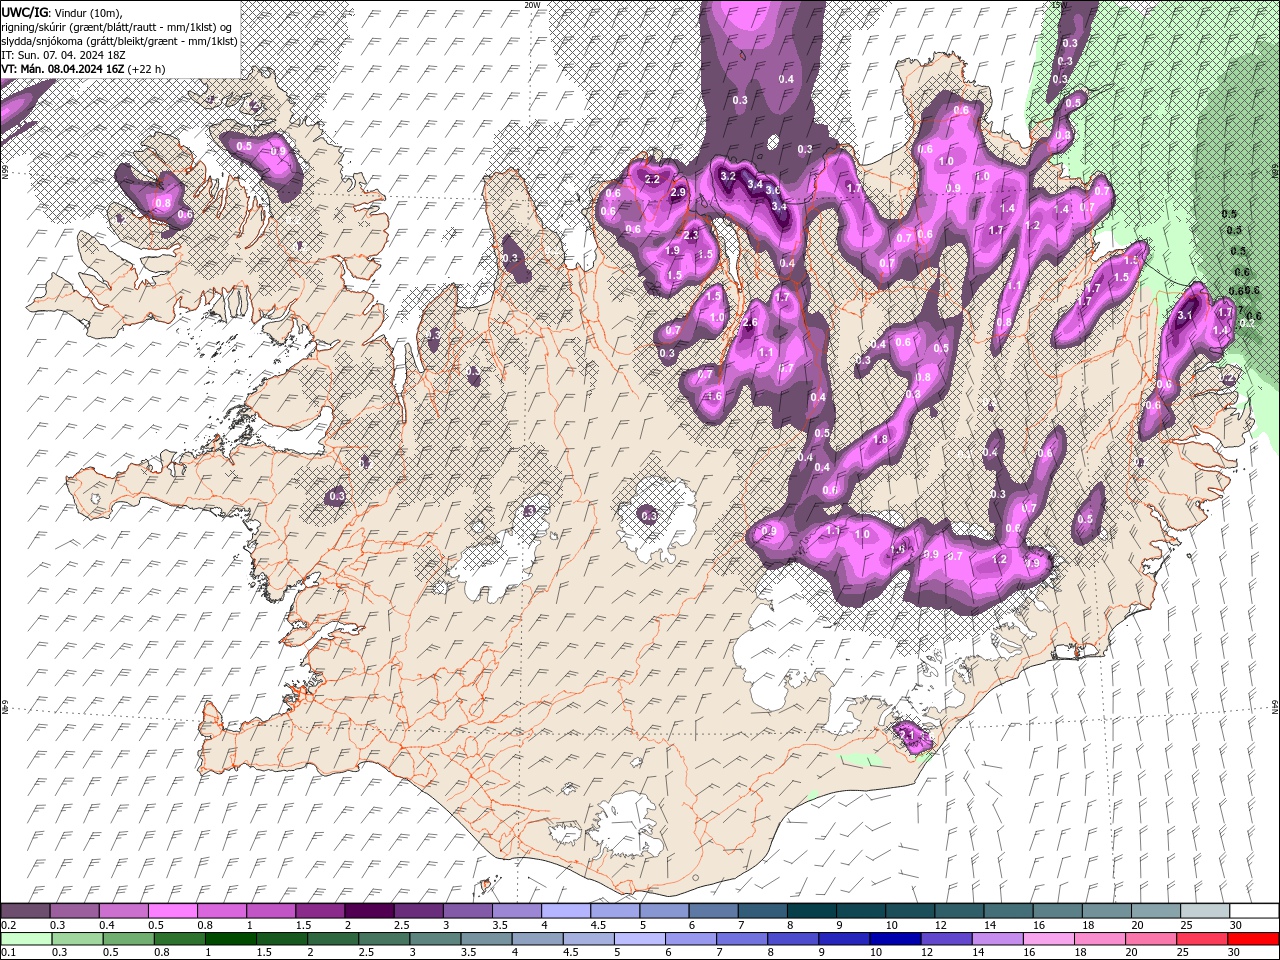Pick the grey-blue 3.5–4 swatch in the lower legend row
The image size is (1280, 960).
coord(487,939)
